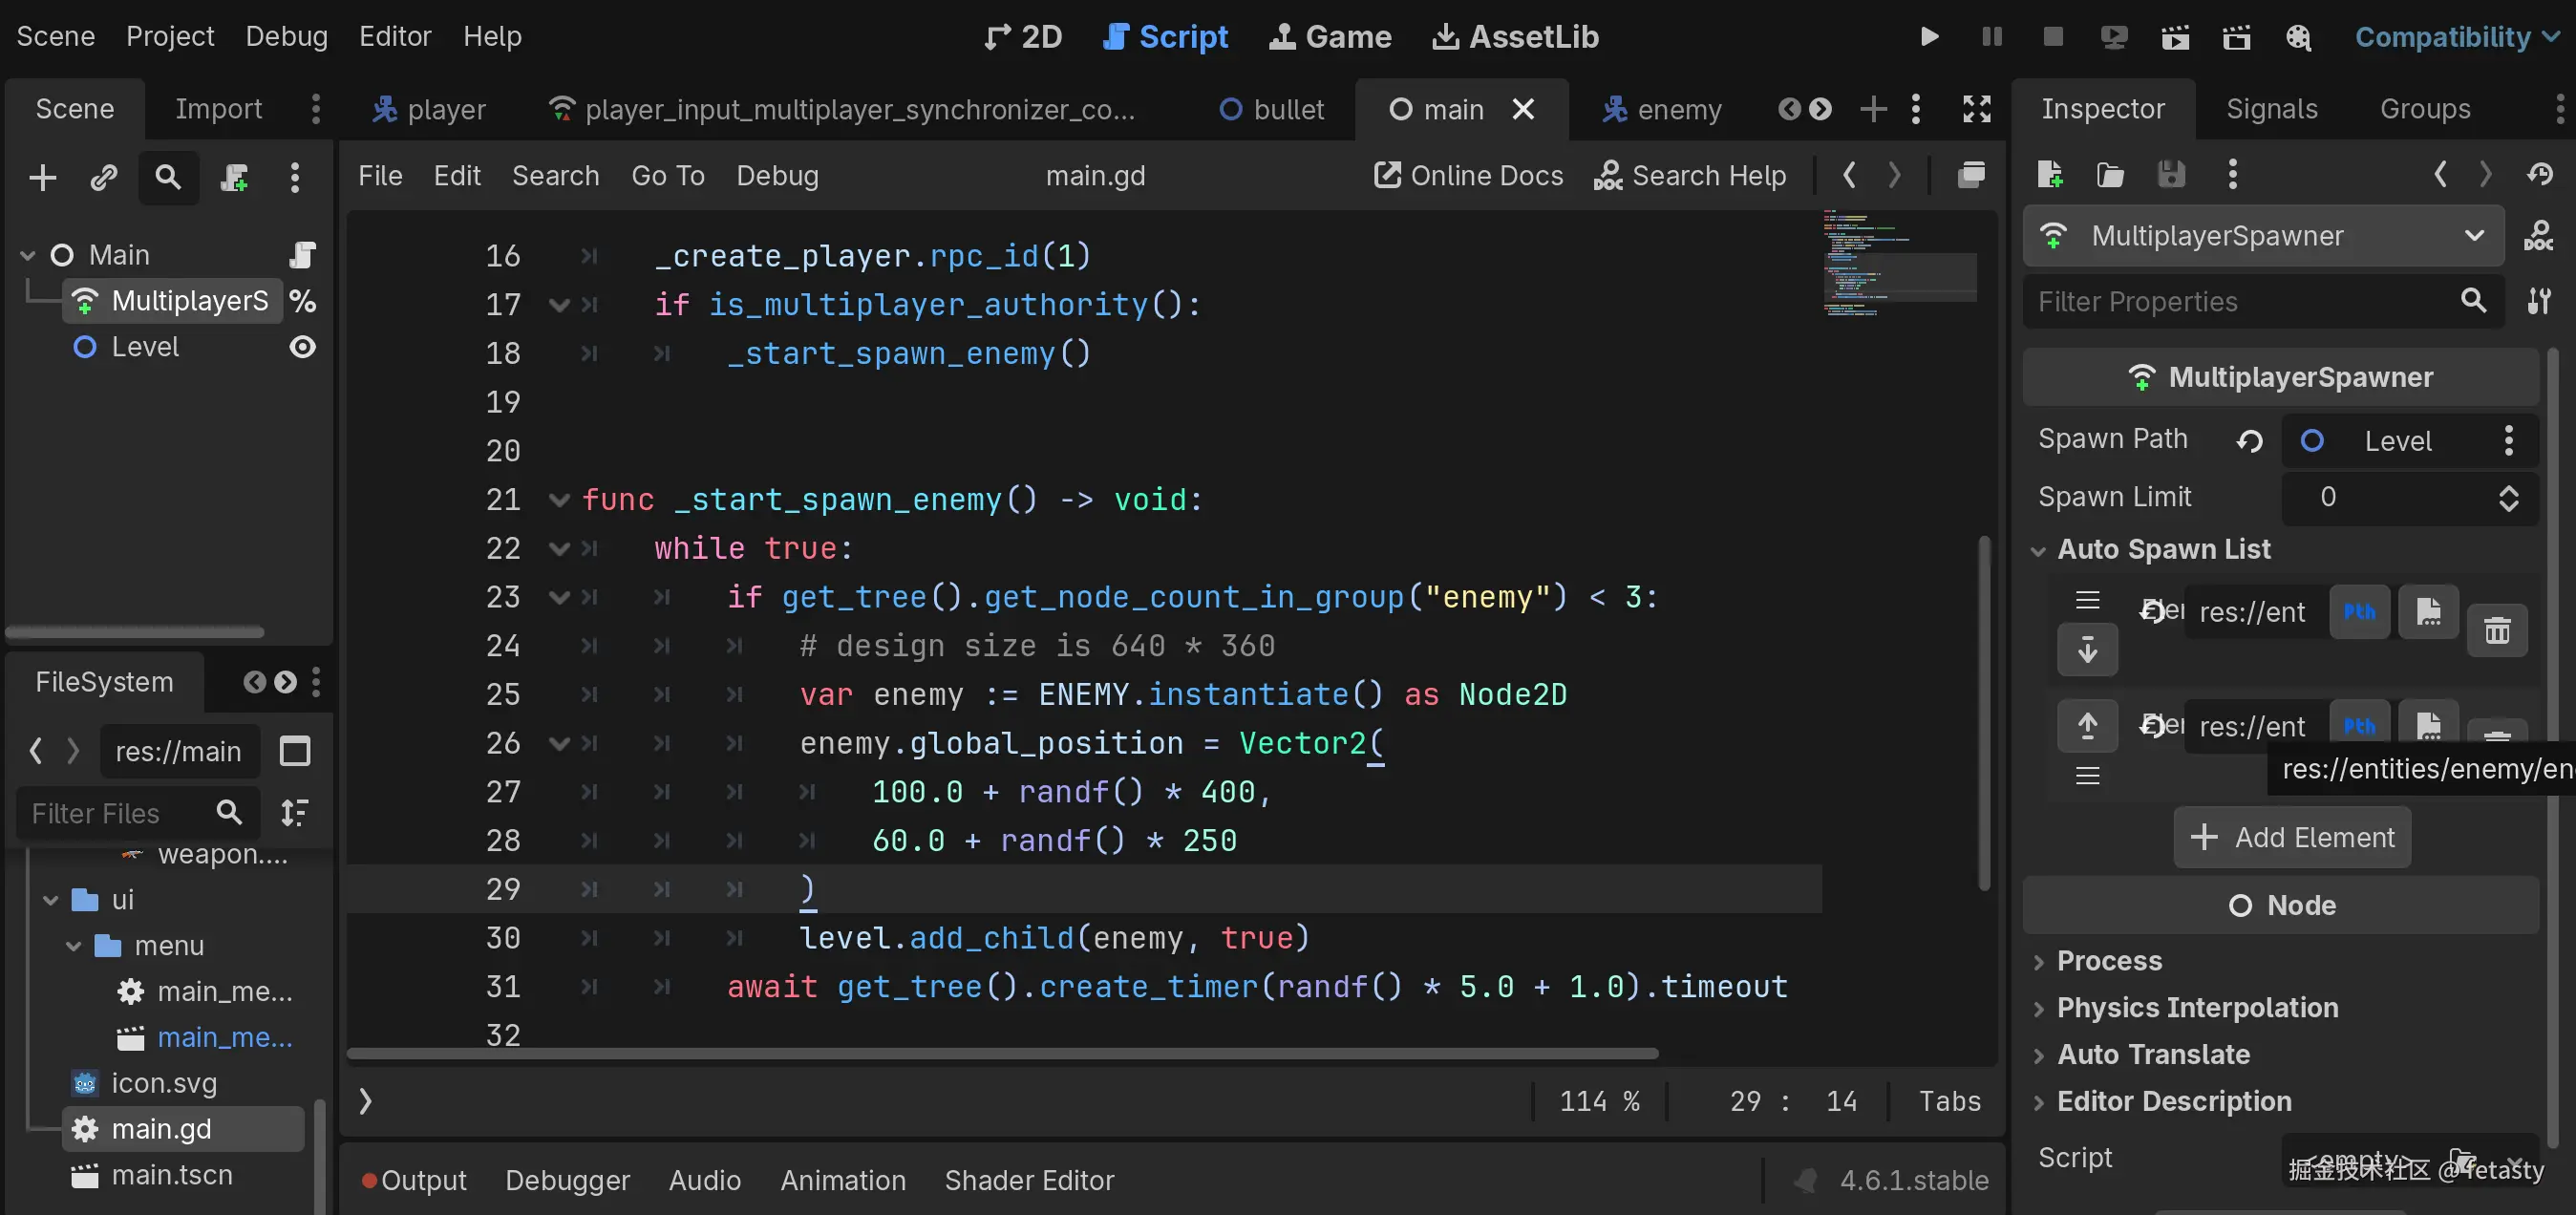Toggle the FileSystem split mode icon
Image resolution: width=2576 pixels, height=1215 pixels.
tap(295, 751)
